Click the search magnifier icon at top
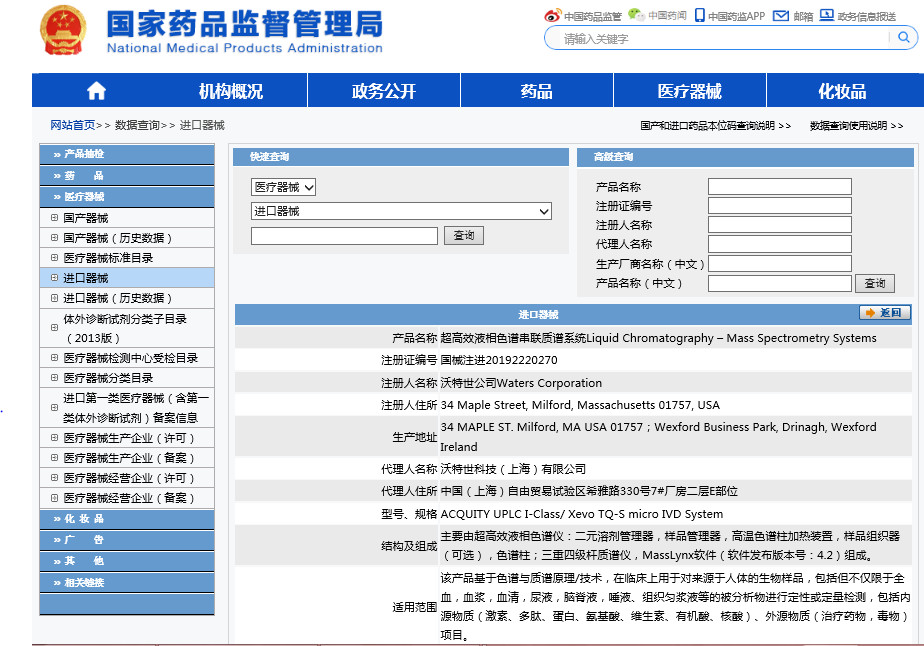Screen dimensions: 924x646 [904, 38]
